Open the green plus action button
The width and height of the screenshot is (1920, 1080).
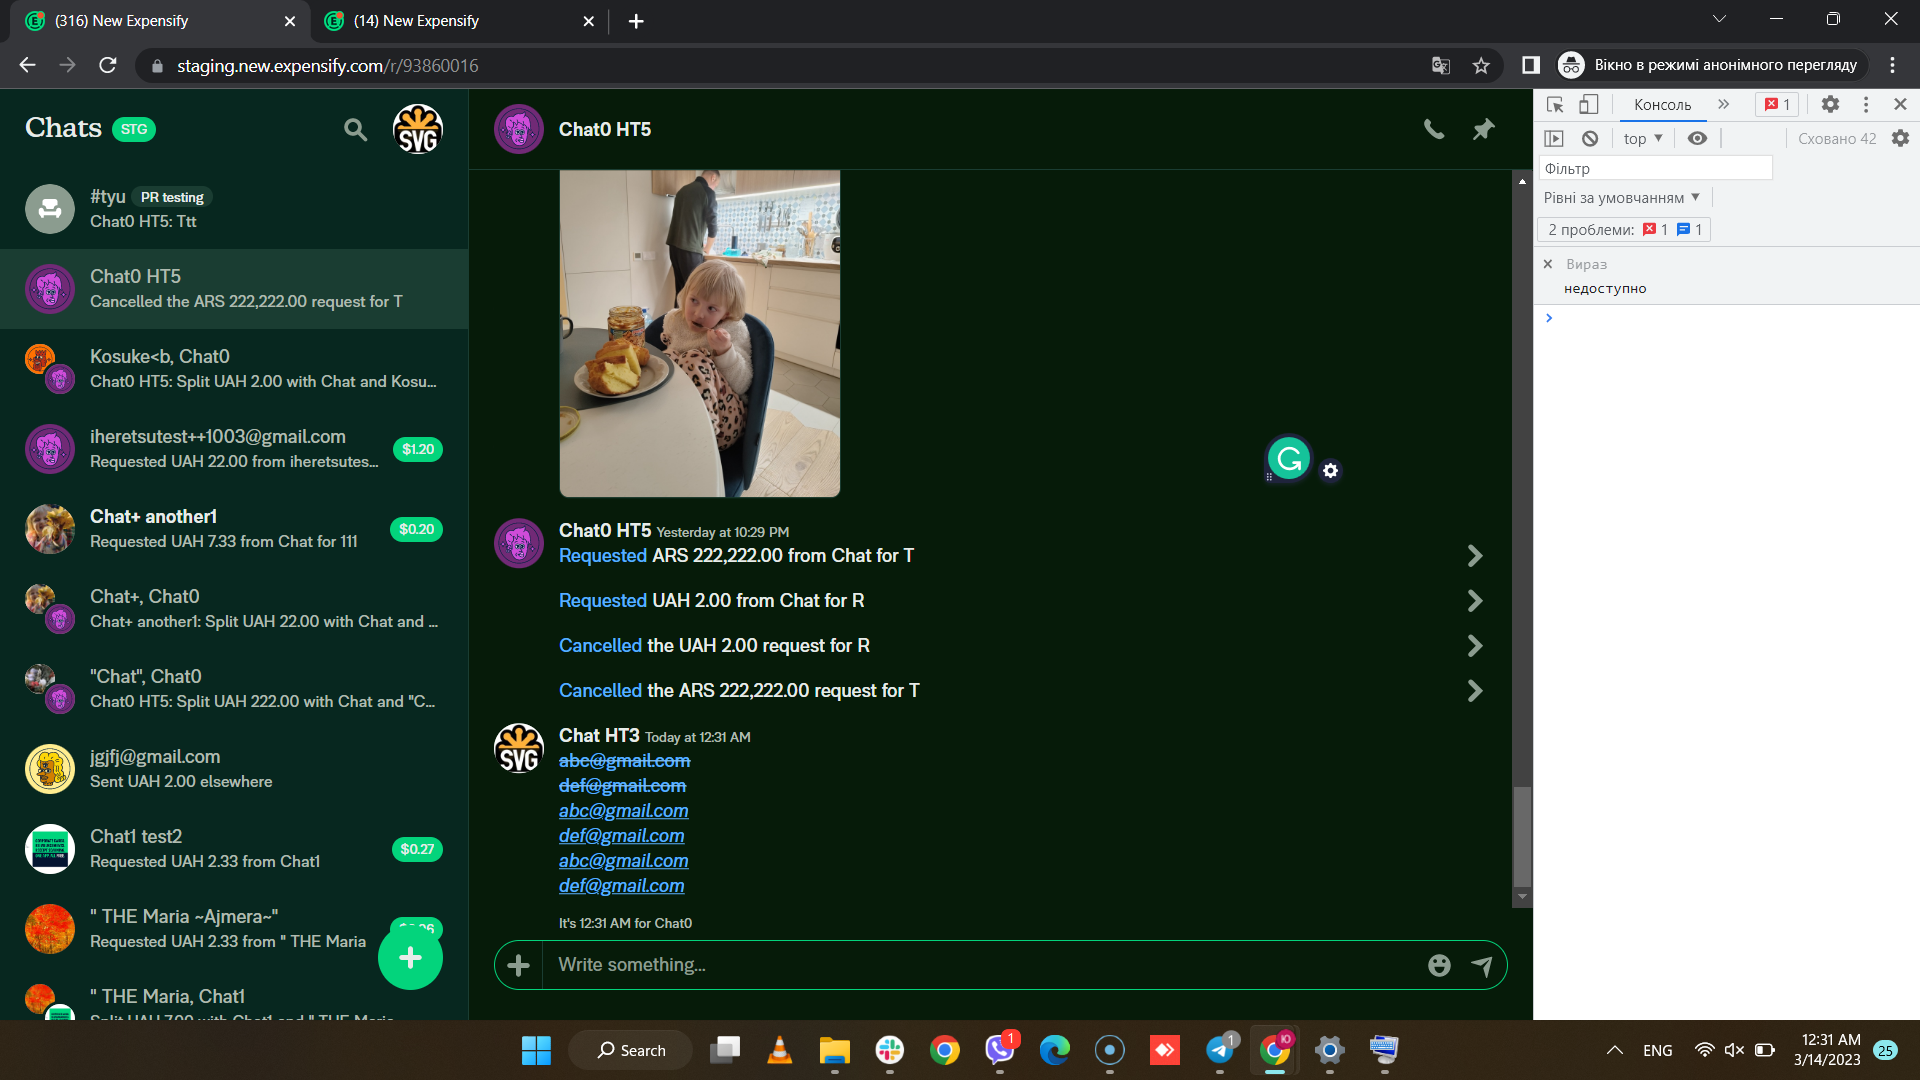(x=409, y=957)
